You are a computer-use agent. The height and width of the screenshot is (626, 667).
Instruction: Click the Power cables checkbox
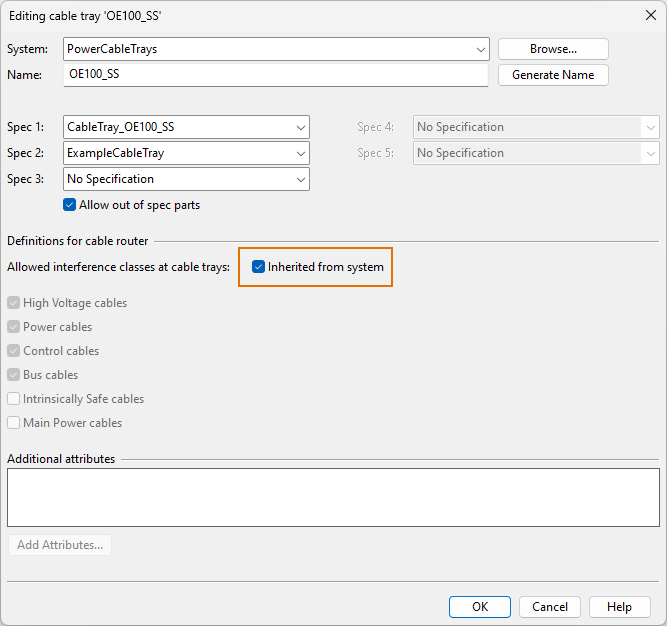coord(14,327)
